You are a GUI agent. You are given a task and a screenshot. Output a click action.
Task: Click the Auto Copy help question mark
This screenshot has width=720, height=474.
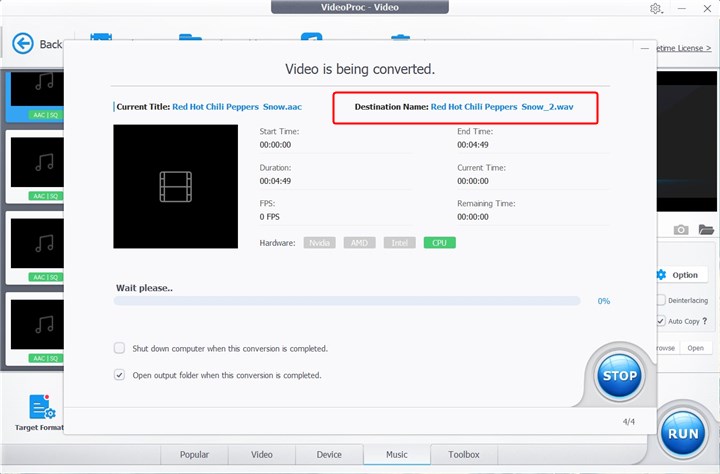(704, 321)
